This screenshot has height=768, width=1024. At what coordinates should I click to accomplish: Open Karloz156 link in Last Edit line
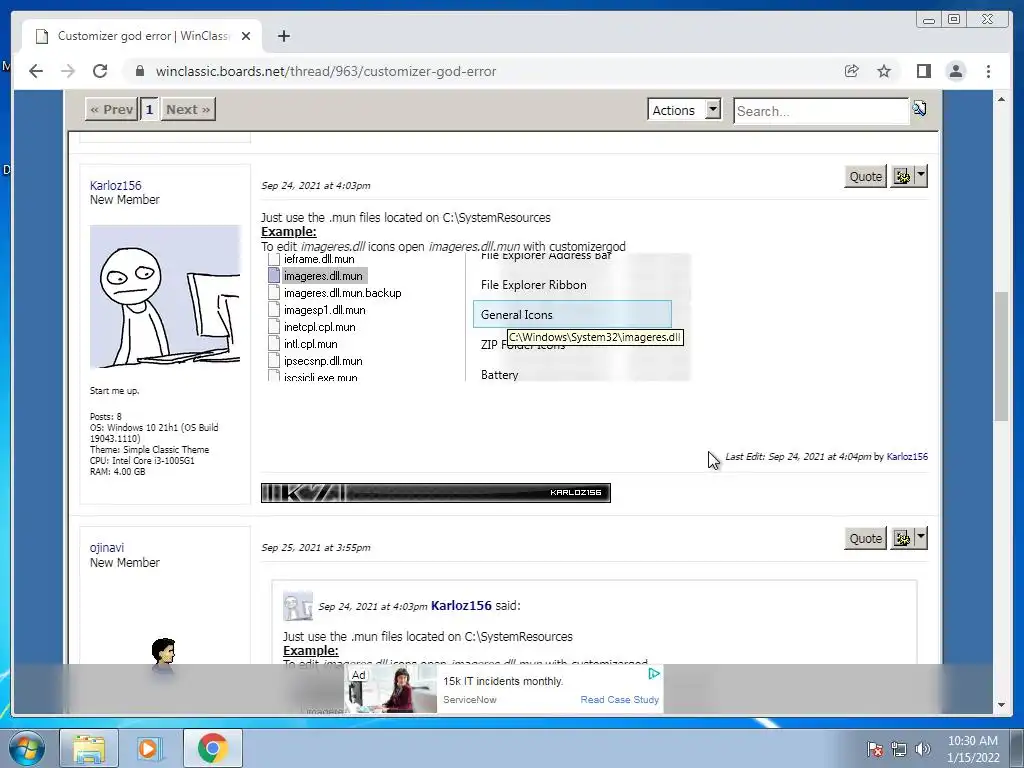[x=907, y=456]
